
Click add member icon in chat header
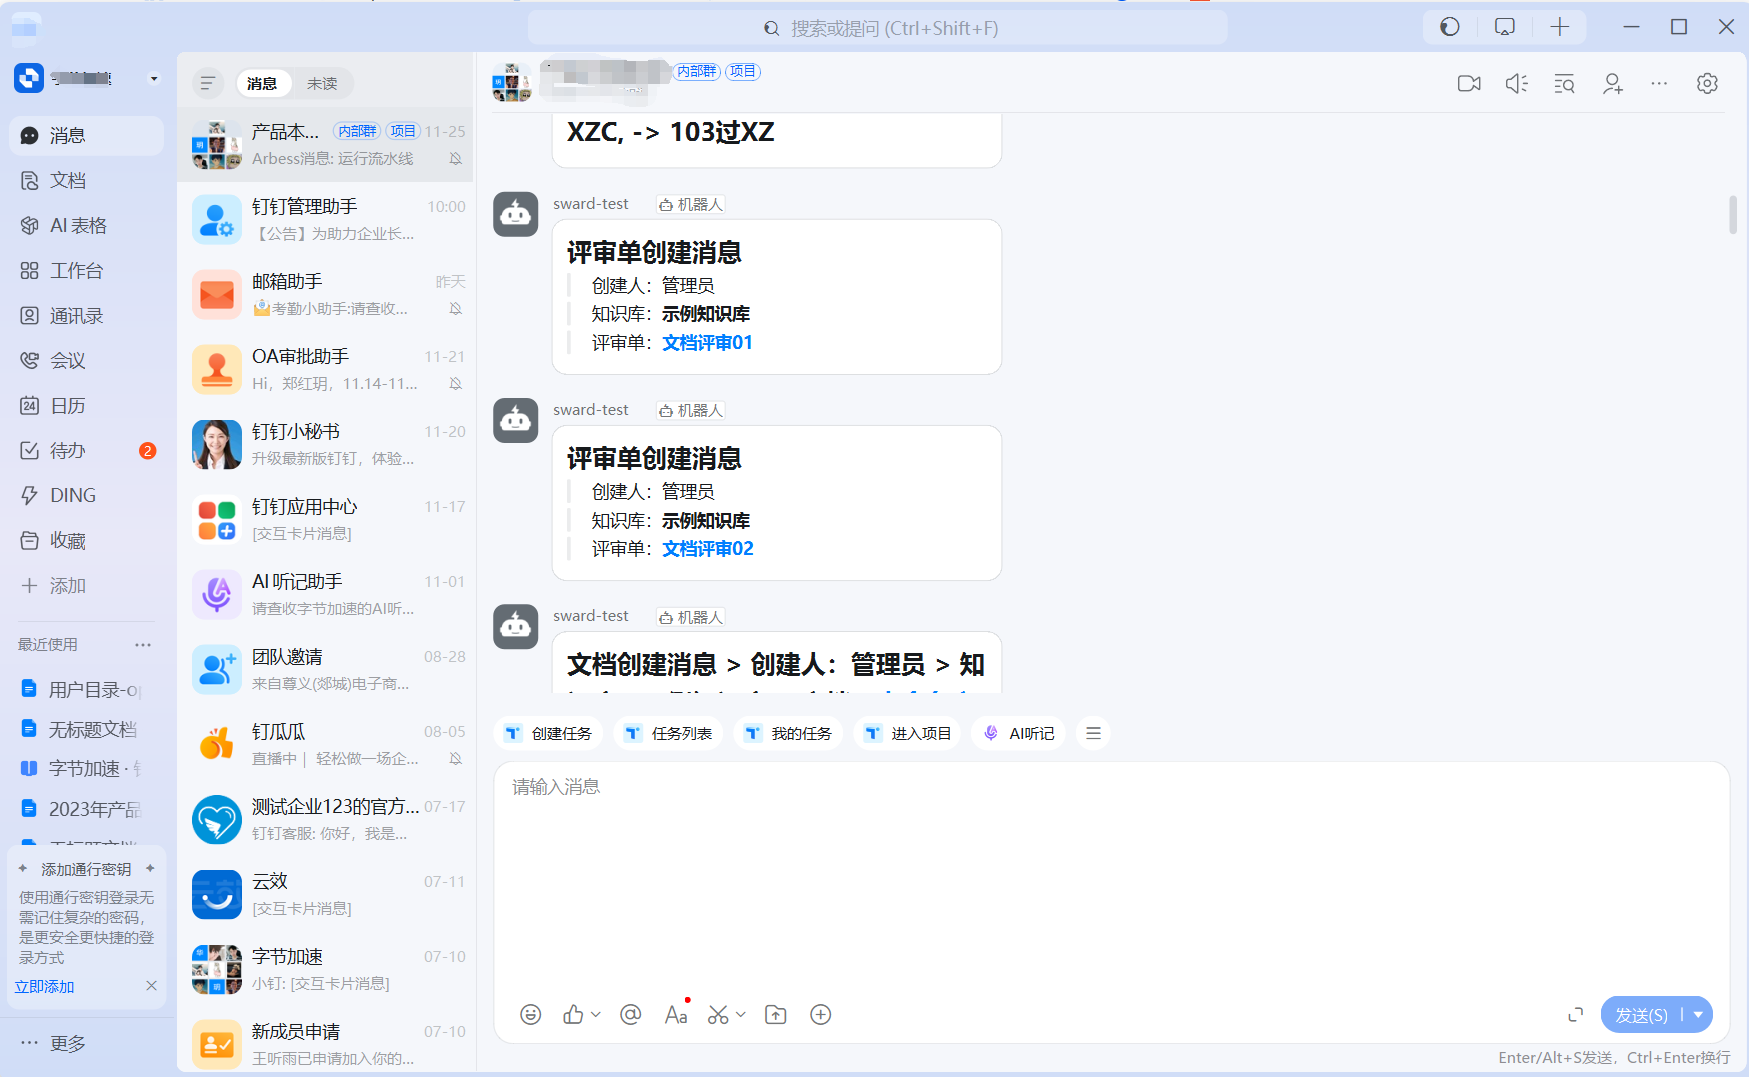tap(1612, 84)
